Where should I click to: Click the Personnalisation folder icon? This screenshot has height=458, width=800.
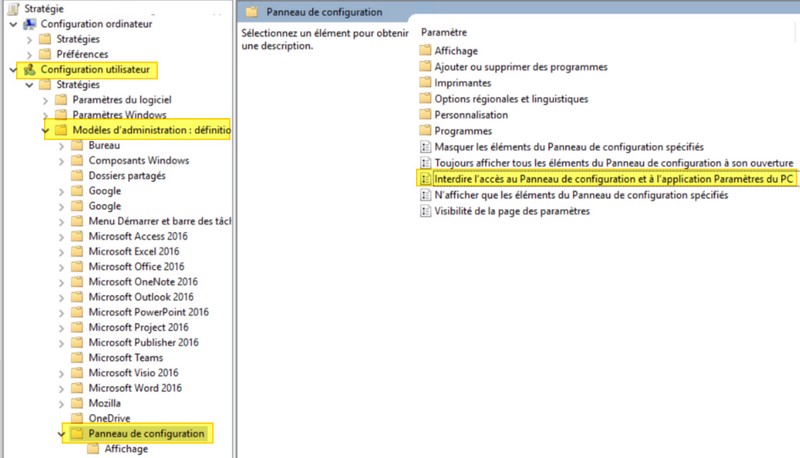[x=426, y=115]
